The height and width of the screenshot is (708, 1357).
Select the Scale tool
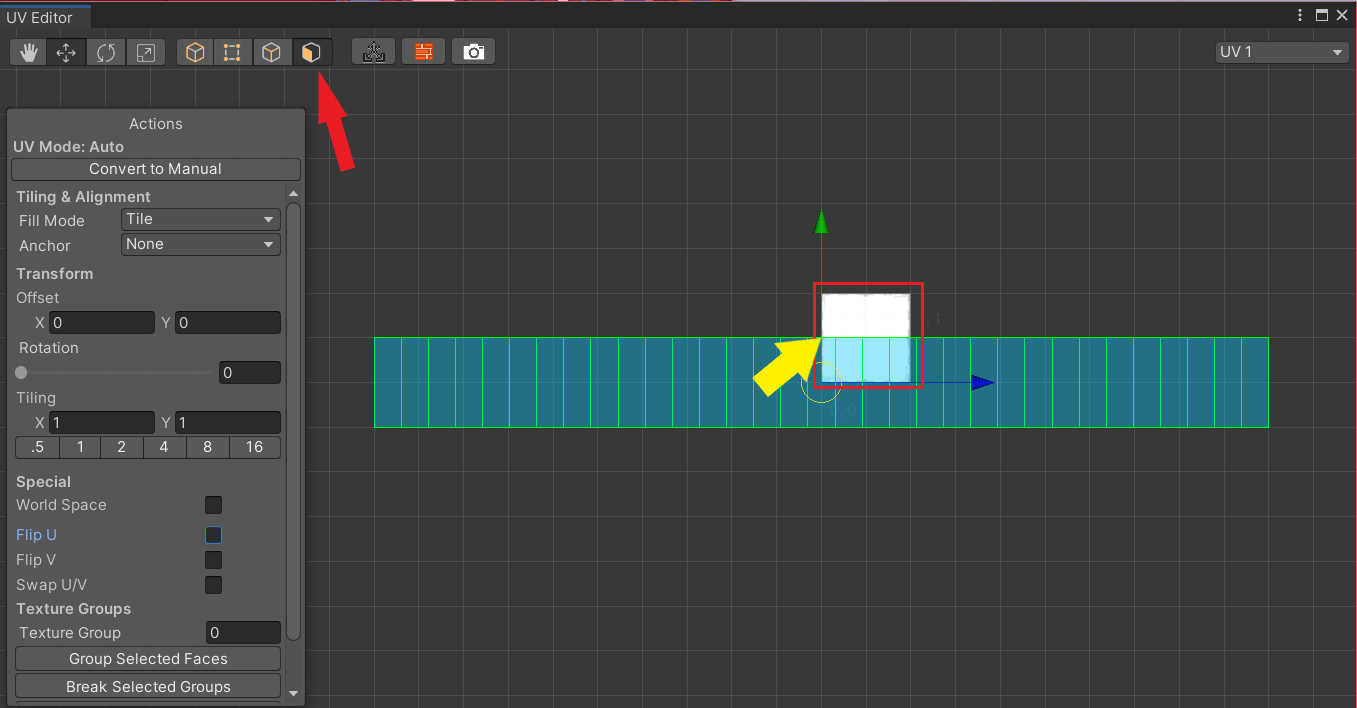145,51
